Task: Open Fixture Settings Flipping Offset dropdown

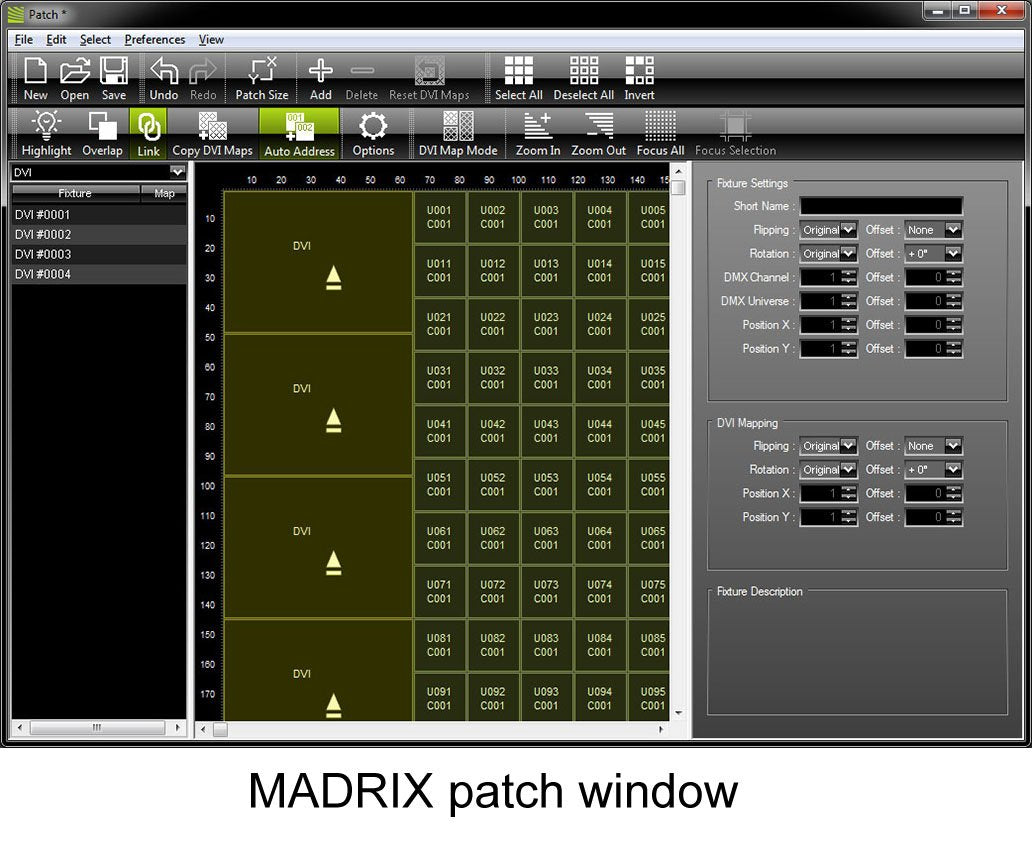Action: pyautogui.click(x=933, y=230)
